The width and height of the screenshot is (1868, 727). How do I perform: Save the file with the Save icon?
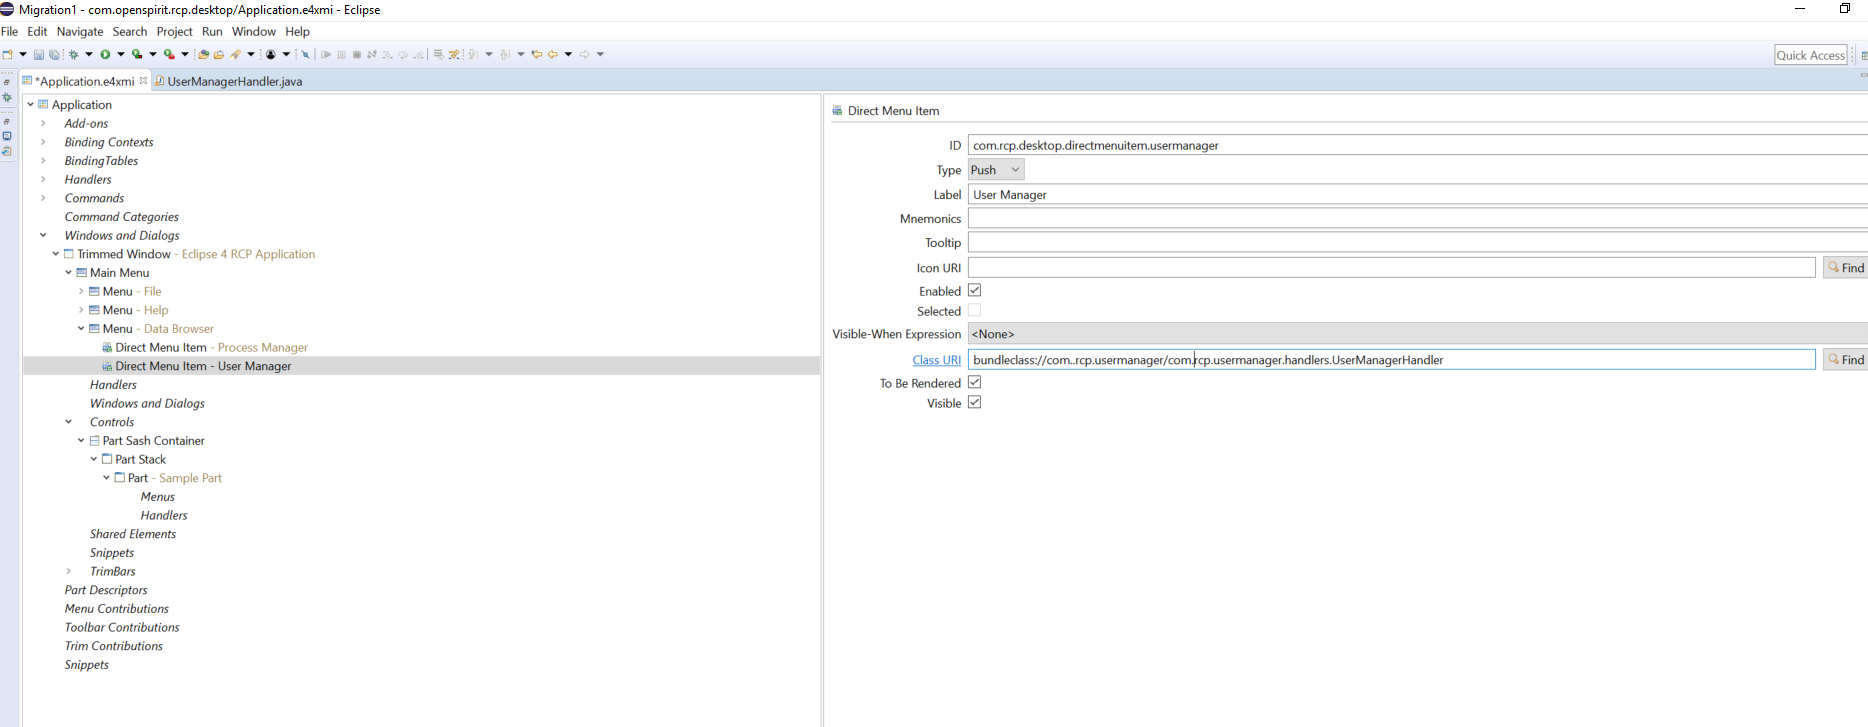pyautogui.click(x=39, y=54)
